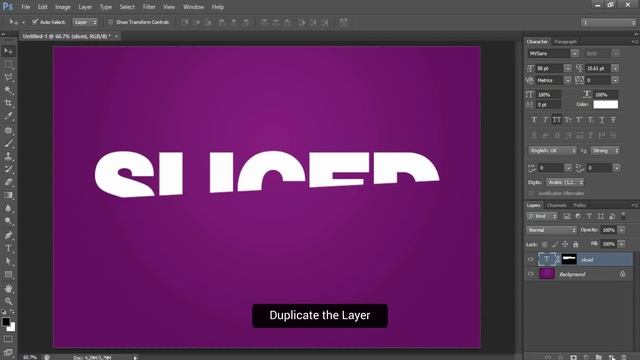Select the Lasso tool

pyautogui.click(x=8, y=77)
